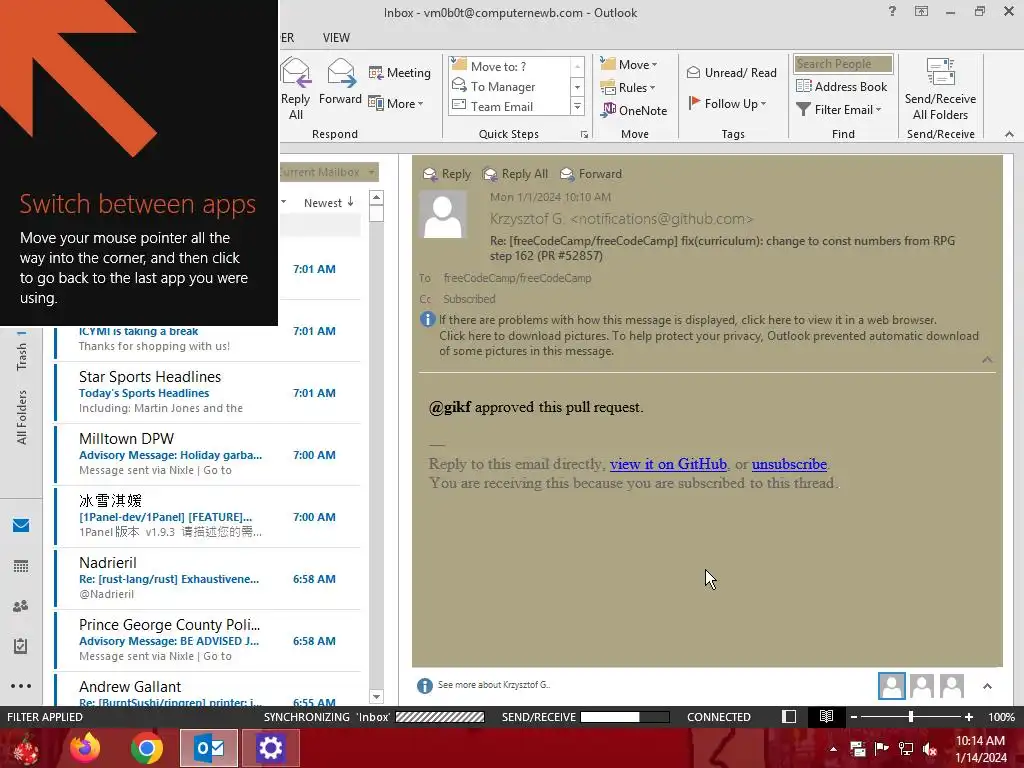
Task: Open the VIEW ribbon tab
Action: tap(336, 38)
